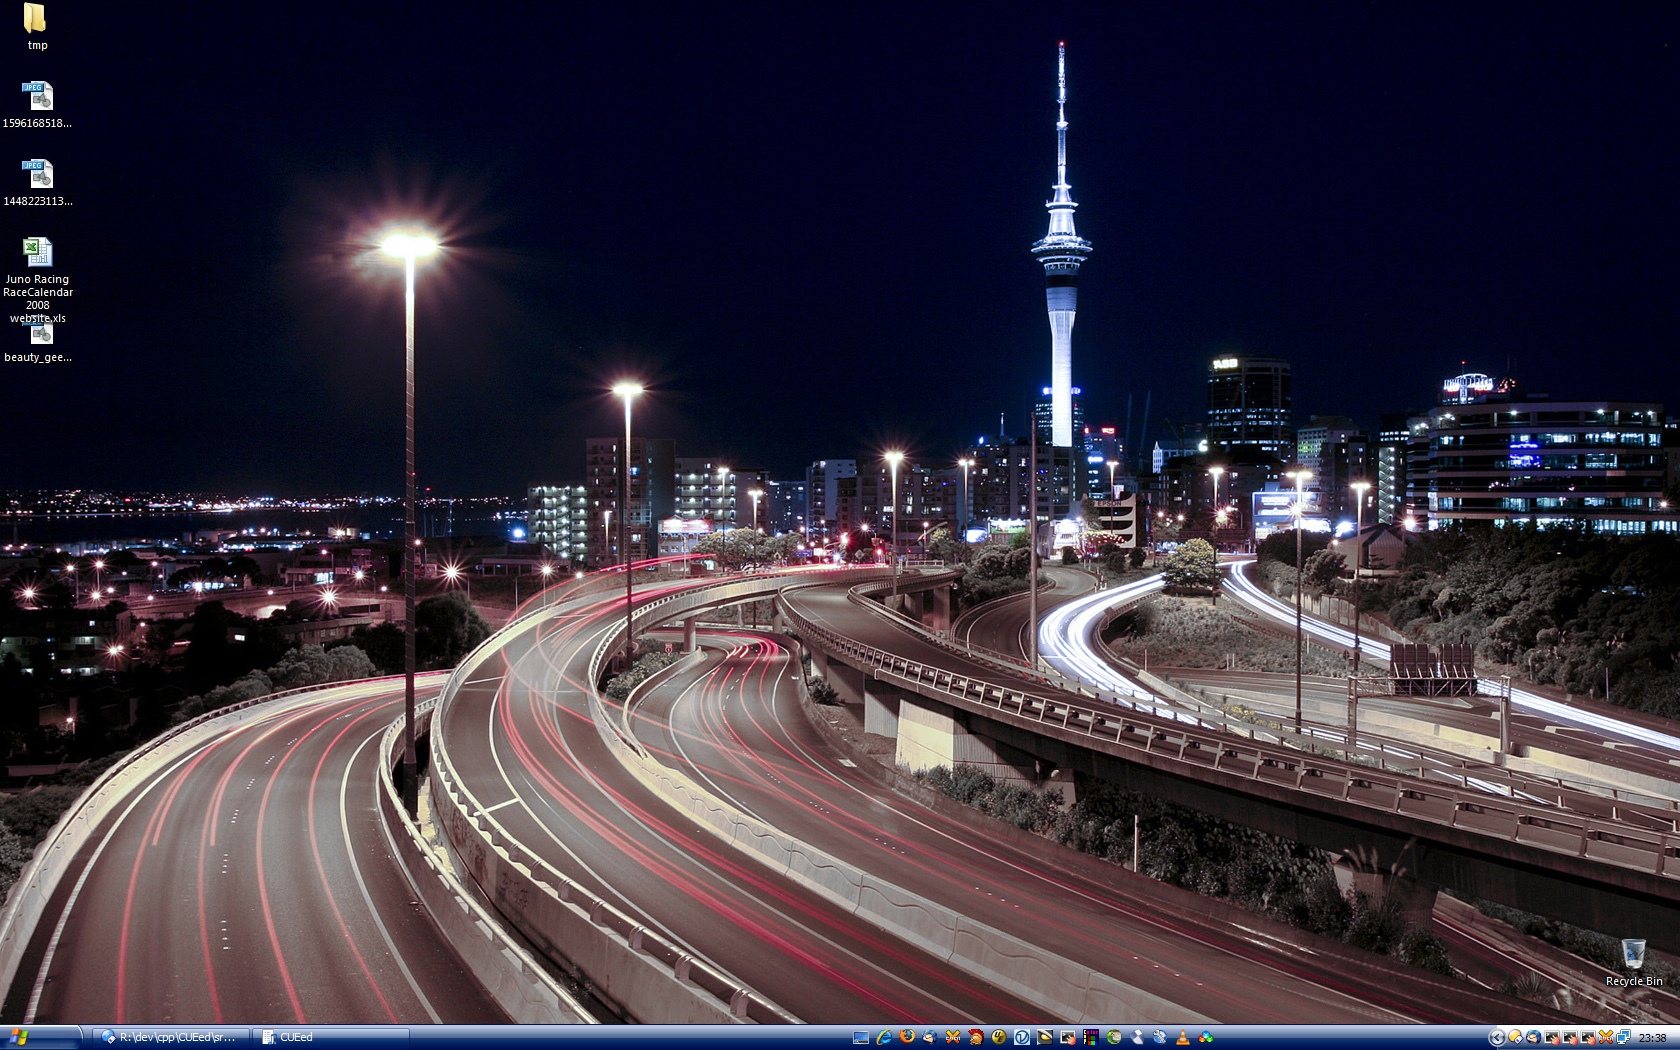The image size is (1680, 1050).
Task: Expand hidden system tray icons
Action: [x=1497, y=1037]
